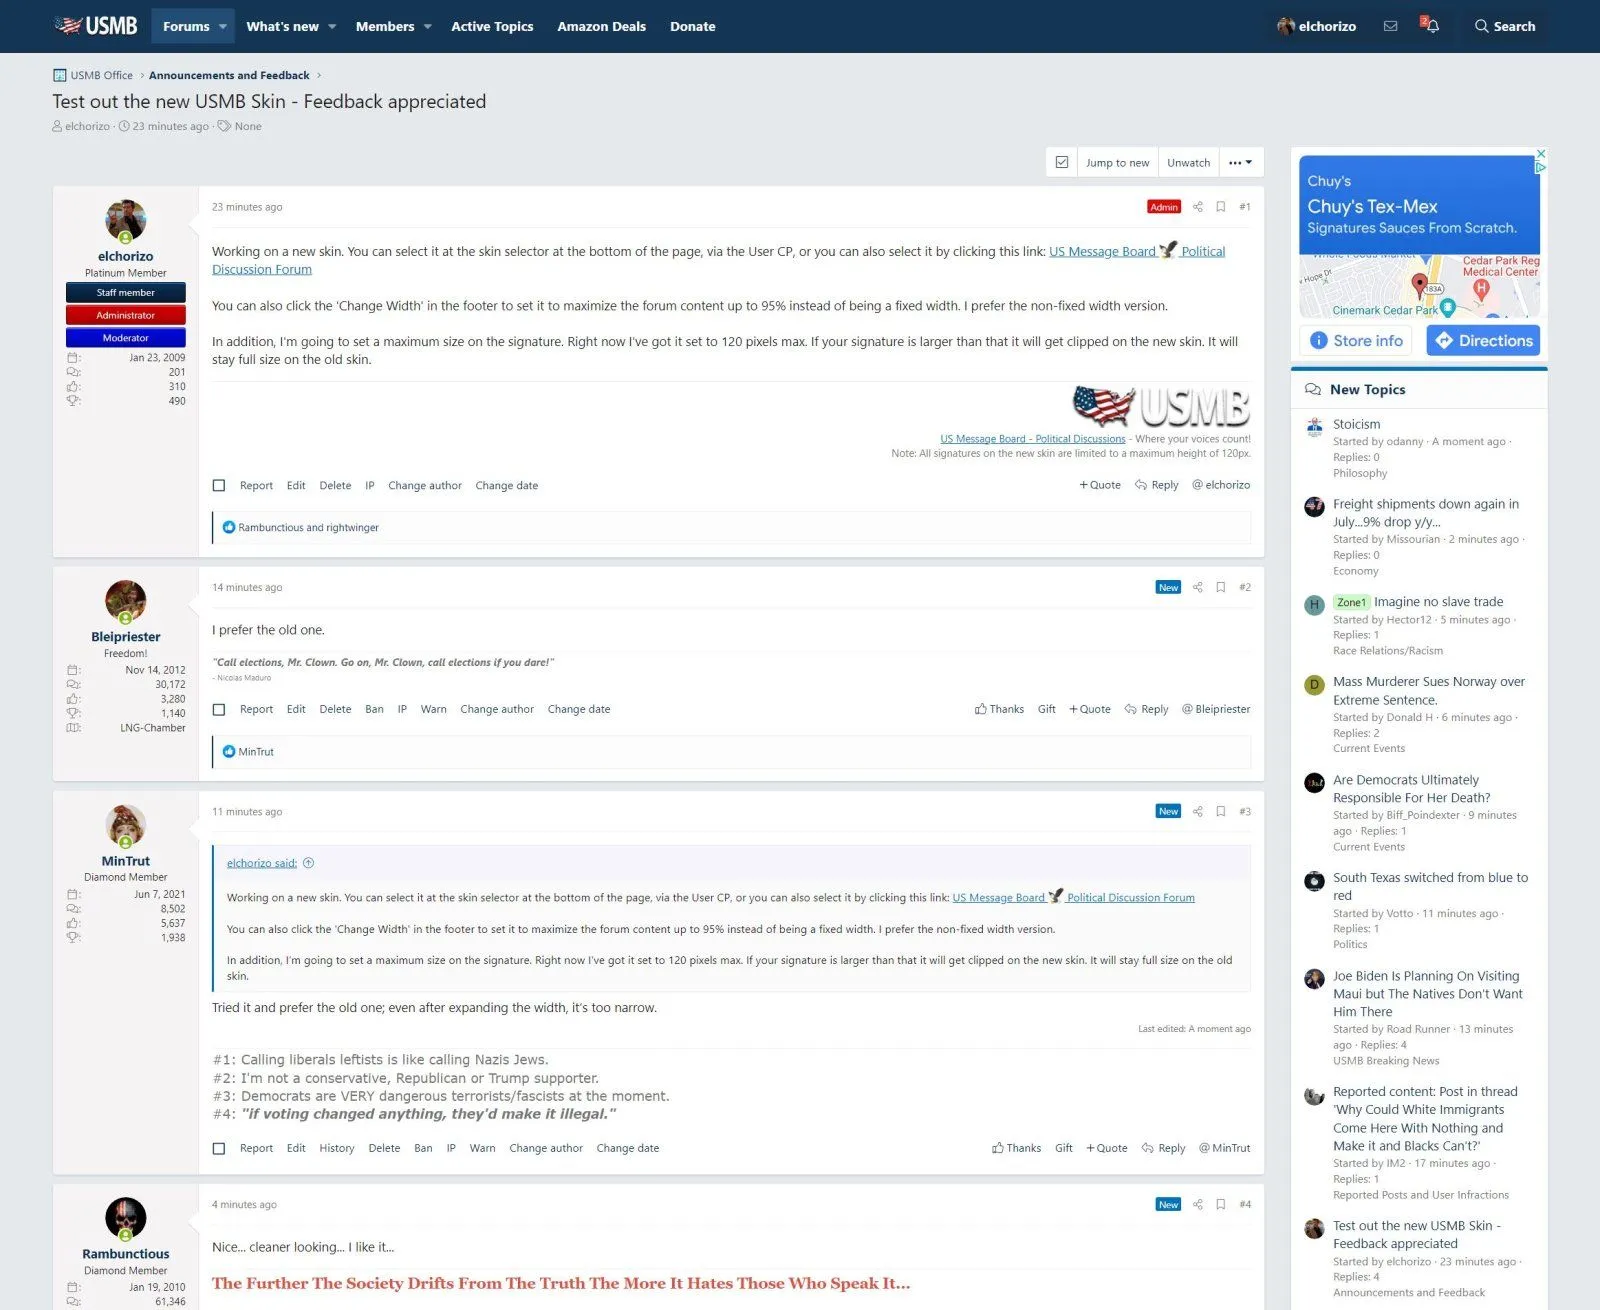Click the share icon on post #1

pos(1197,207)
